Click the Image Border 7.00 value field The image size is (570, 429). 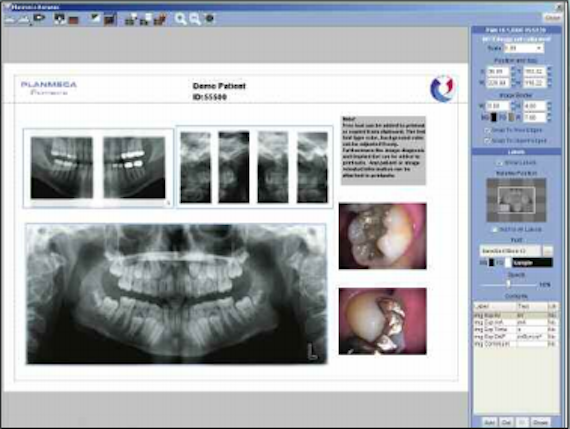pyautogui.click(x=534, y=117)
